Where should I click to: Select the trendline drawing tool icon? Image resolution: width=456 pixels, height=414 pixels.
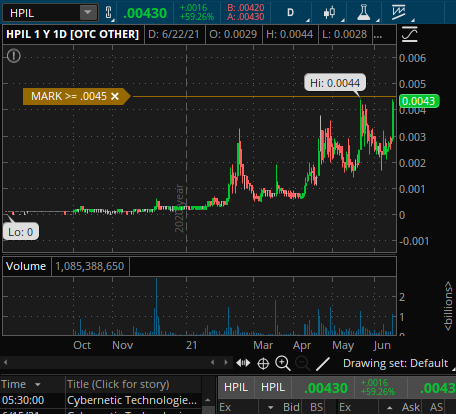(323, 364)
